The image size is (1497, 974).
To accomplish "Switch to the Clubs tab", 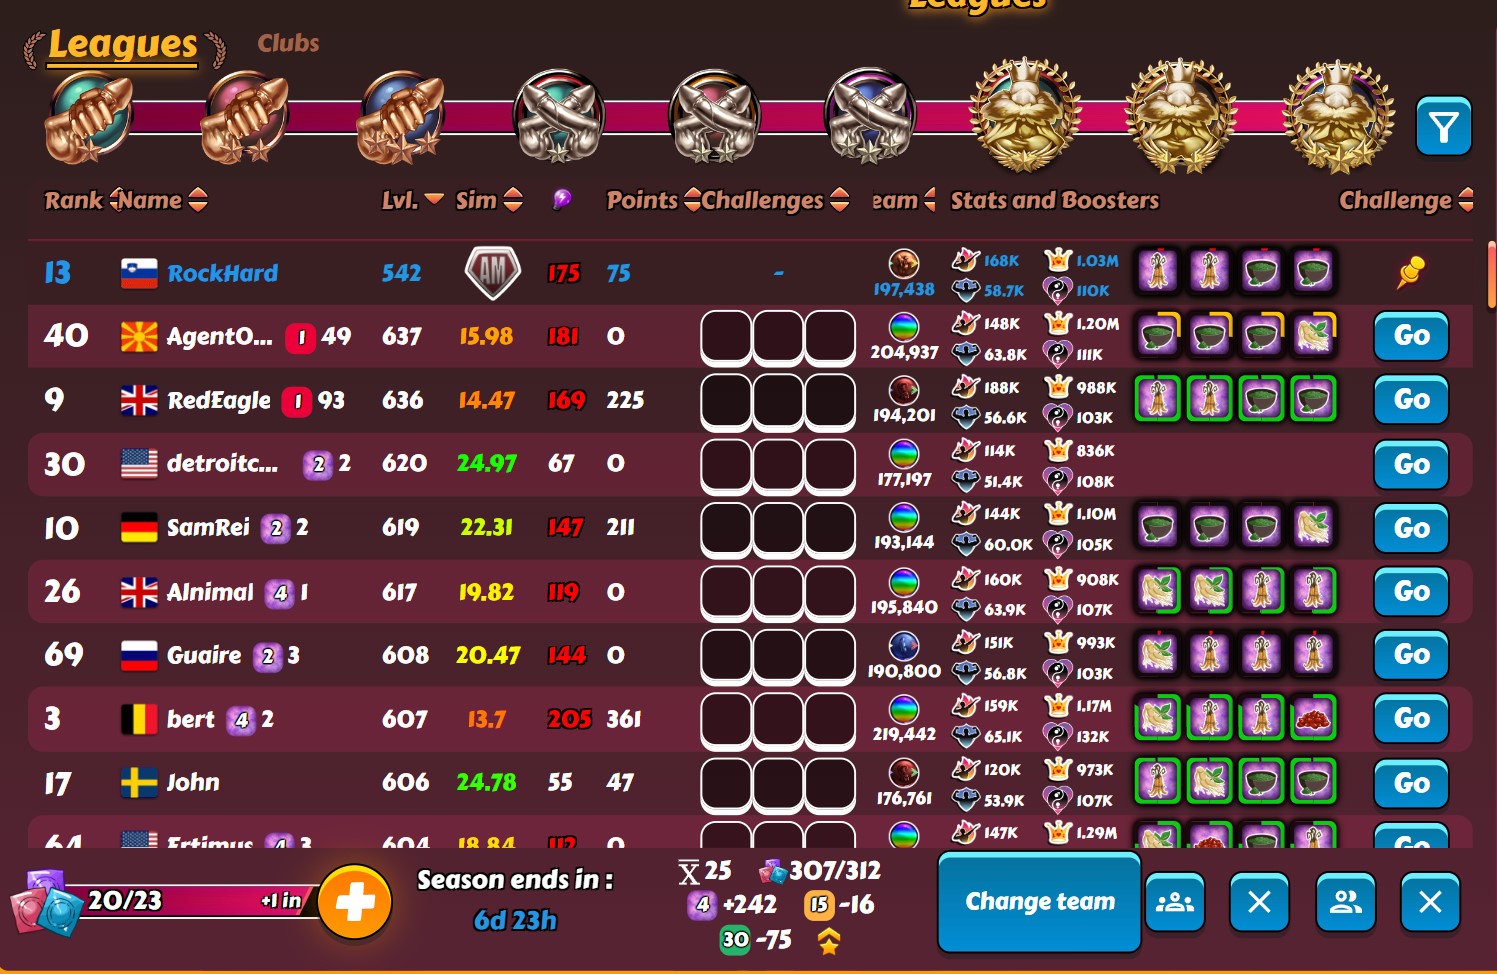I will pos(288,43).
